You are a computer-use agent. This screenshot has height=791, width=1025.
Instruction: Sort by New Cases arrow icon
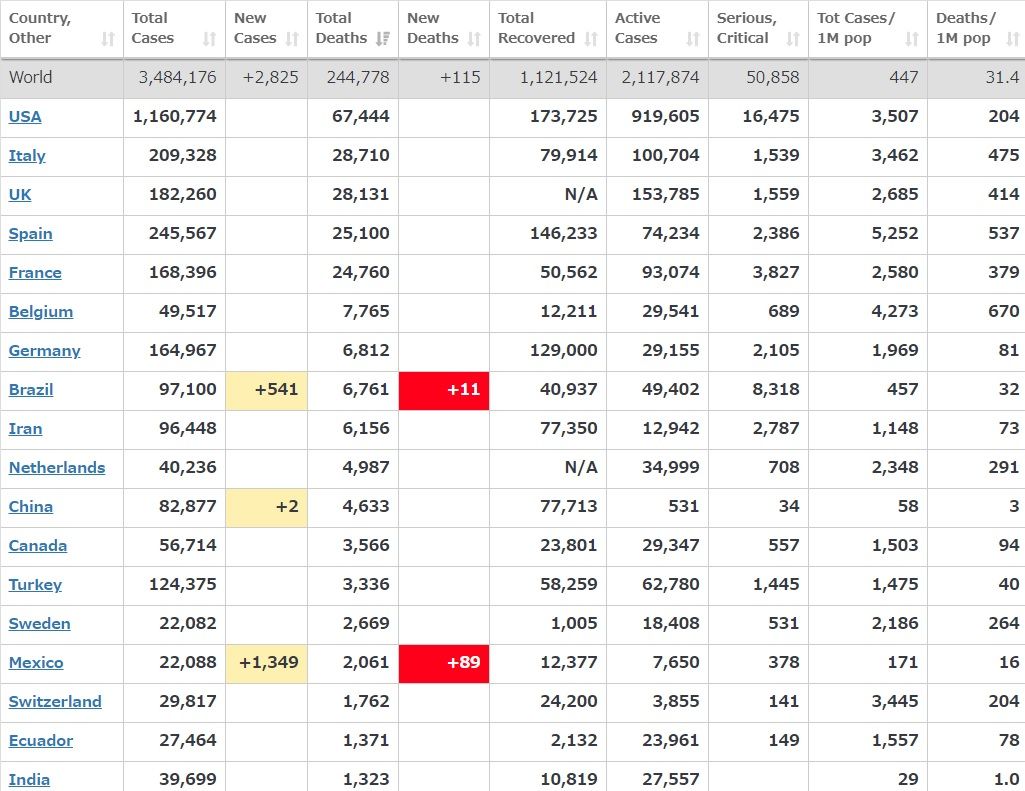[x=292, y=39]
